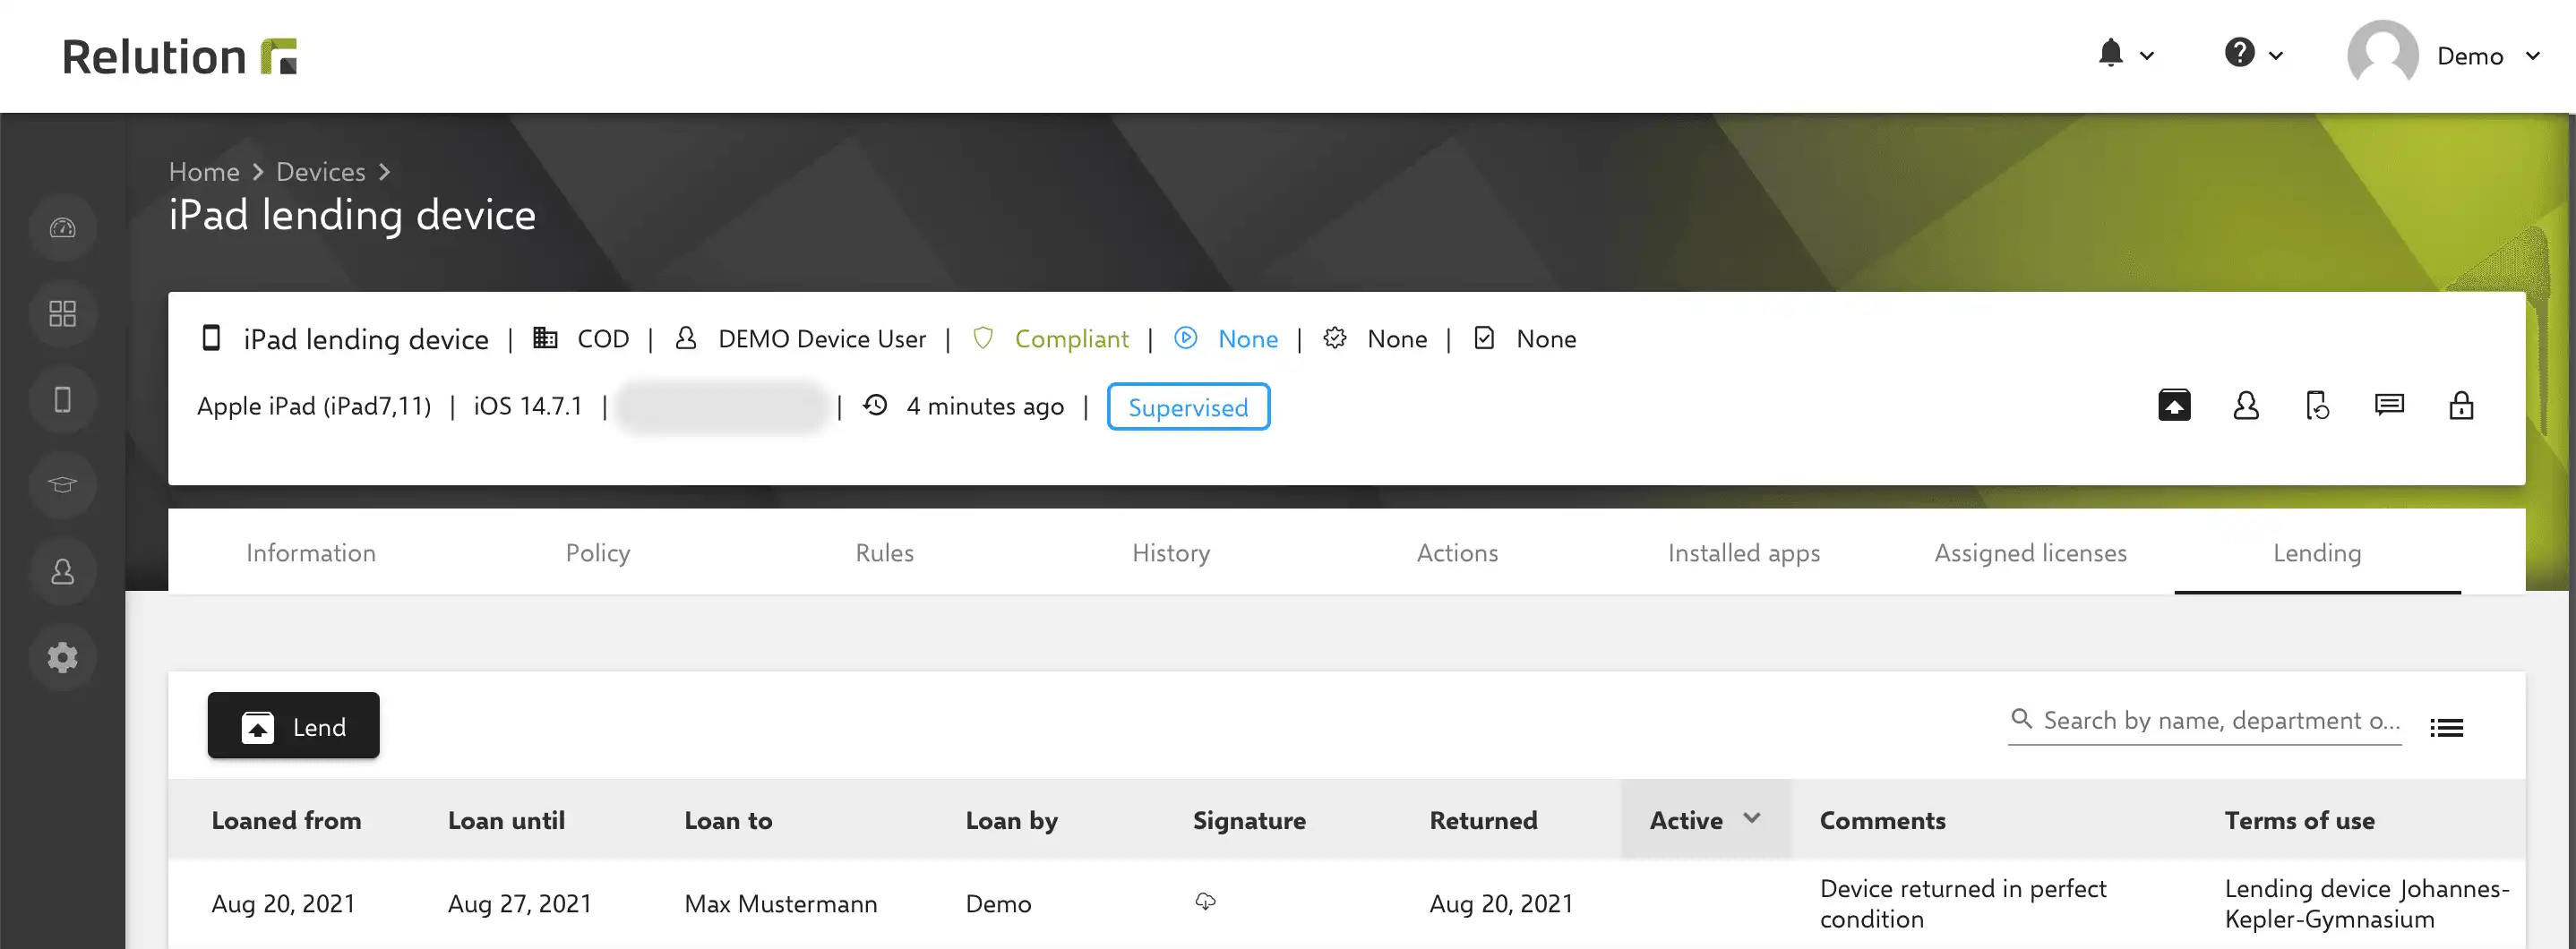The width and height of the screenshot is (2576, 949).
Task: Click the refresh device icon in device header
Action: [x=2317, y=405]
